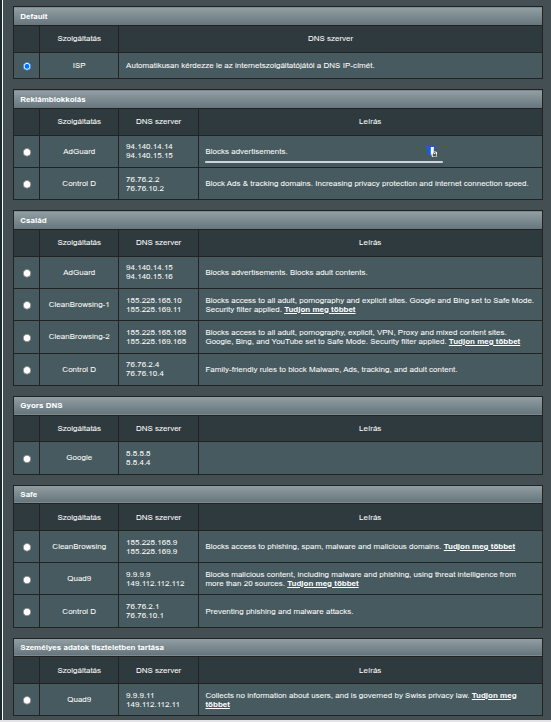Click the 94.140.14.14 DNS server cell
Image resolution: width=551 pixels, height=722 pixels.
[x=158, y=151]
